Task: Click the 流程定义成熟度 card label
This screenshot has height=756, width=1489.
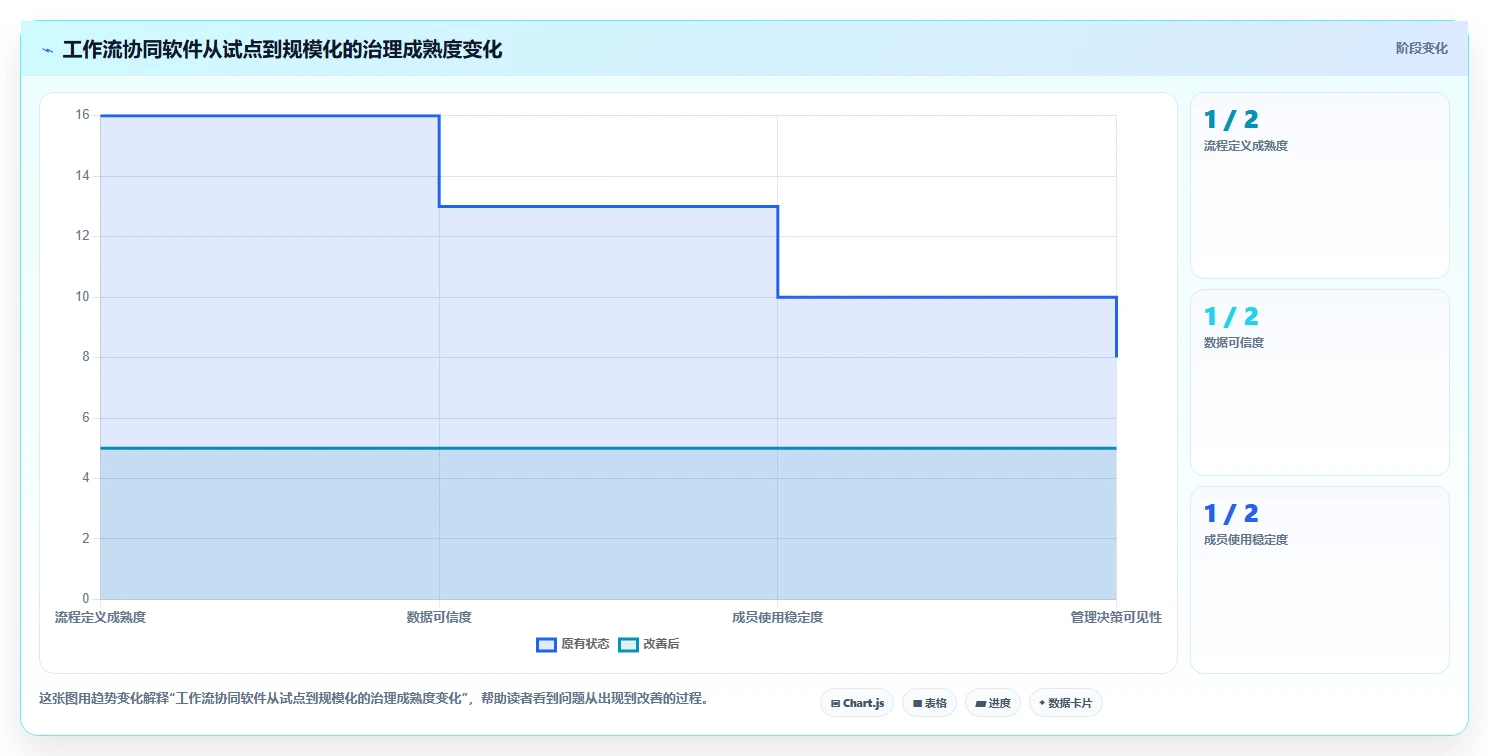Action: [x=1246, y=146]
